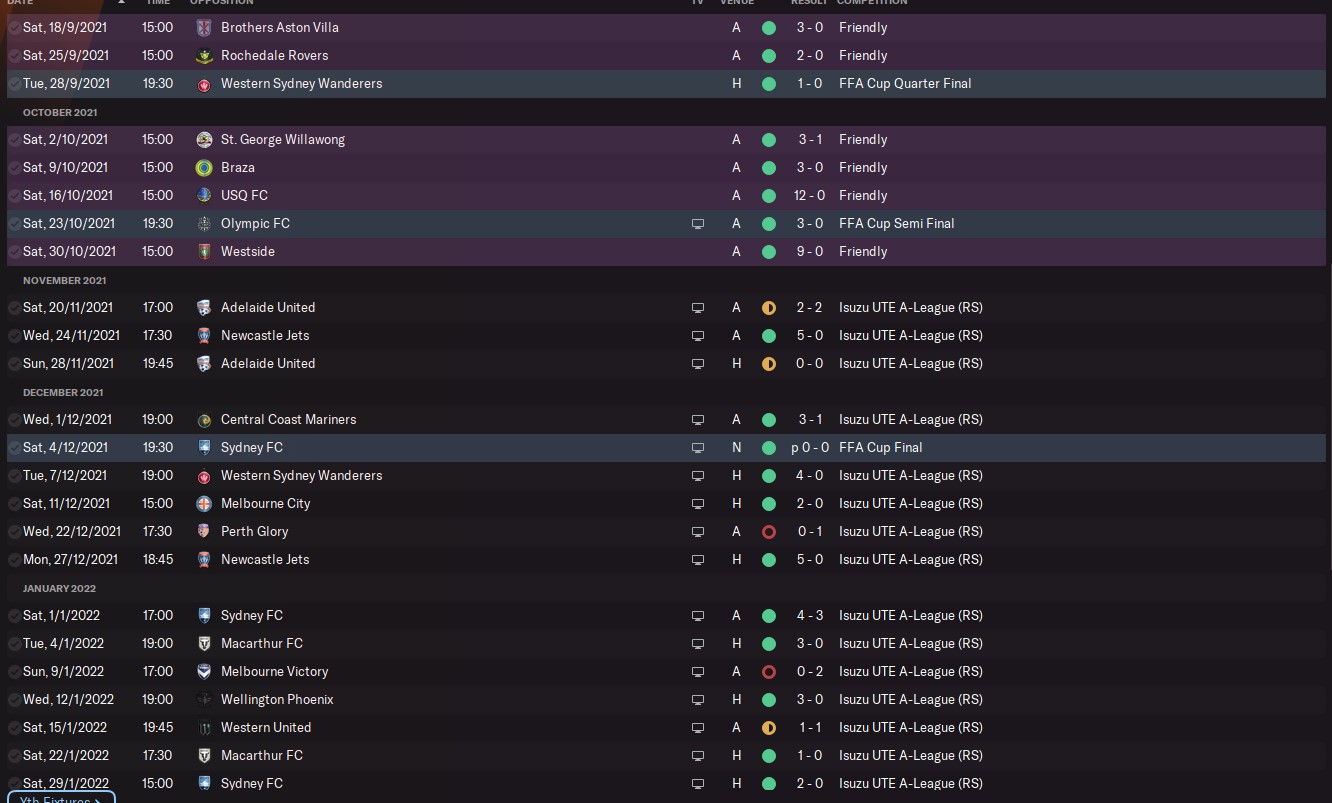Expand the Yth Fixtures button

coord(60,798)
